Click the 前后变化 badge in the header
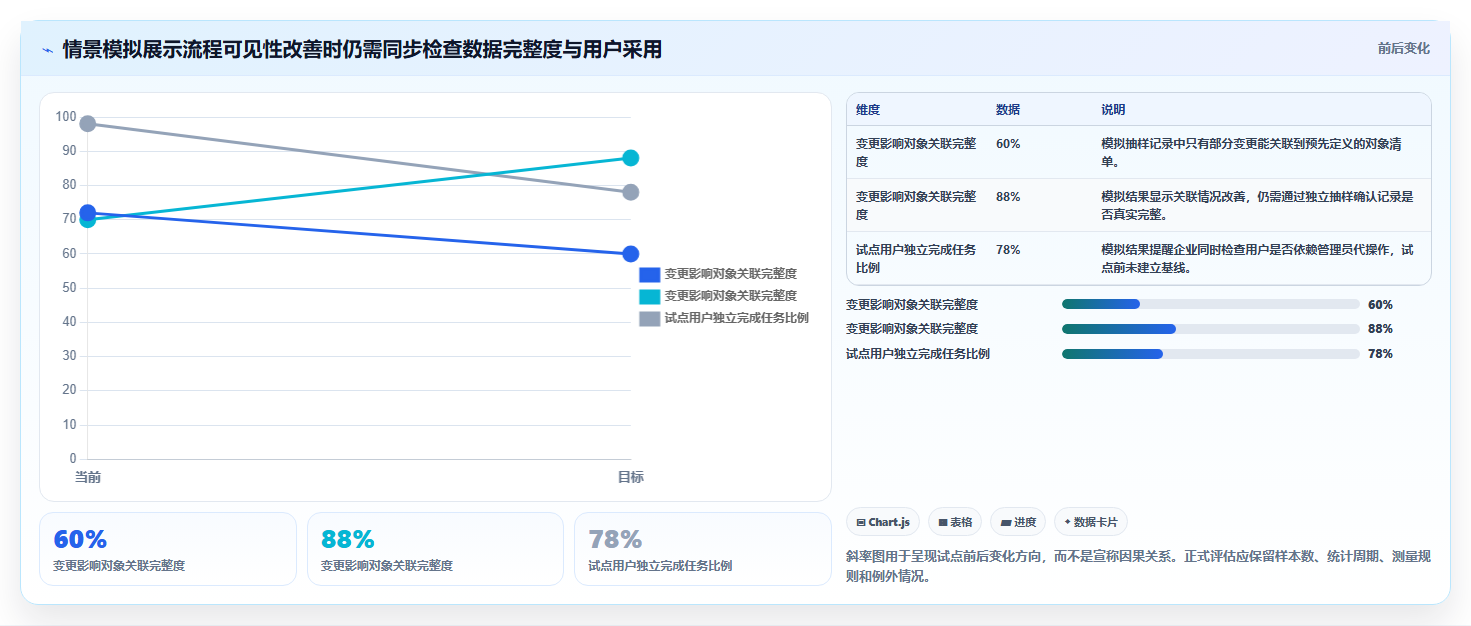The height and width of the screenshot is (626, 1471). [1403, 48]
